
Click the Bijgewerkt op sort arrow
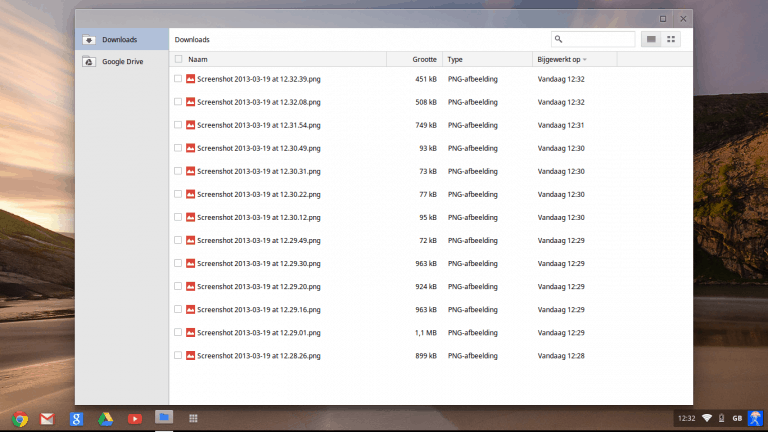[x=585, y=60]
